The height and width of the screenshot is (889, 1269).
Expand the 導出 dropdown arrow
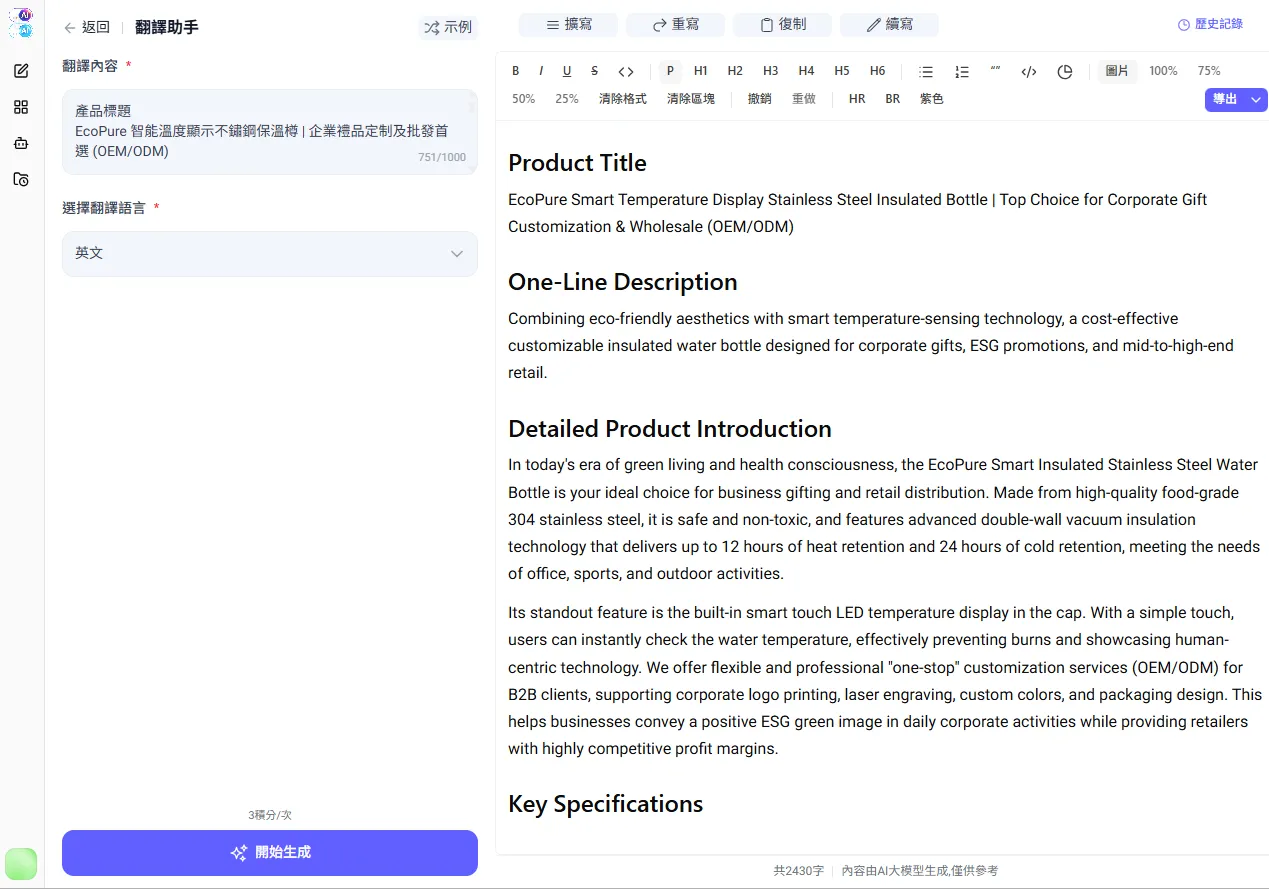pyautogui.click(x=1257, y=99)
